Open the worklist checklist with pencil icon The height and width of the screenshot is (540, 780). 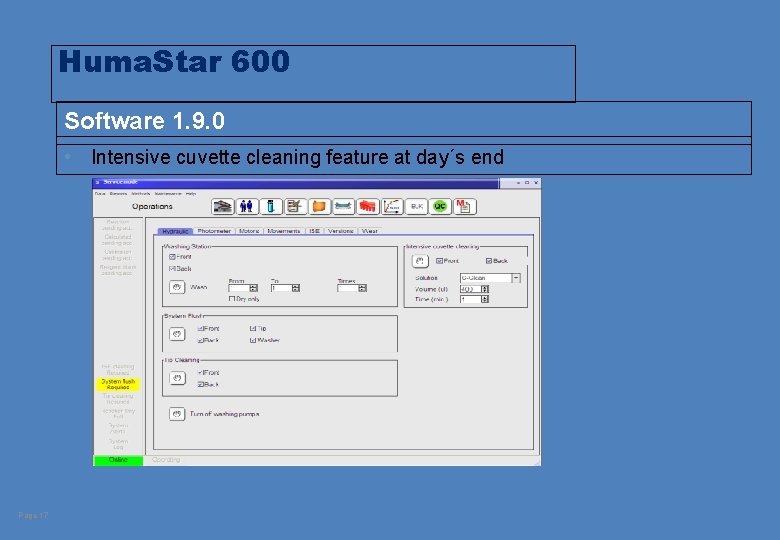[x=295, y=206]
